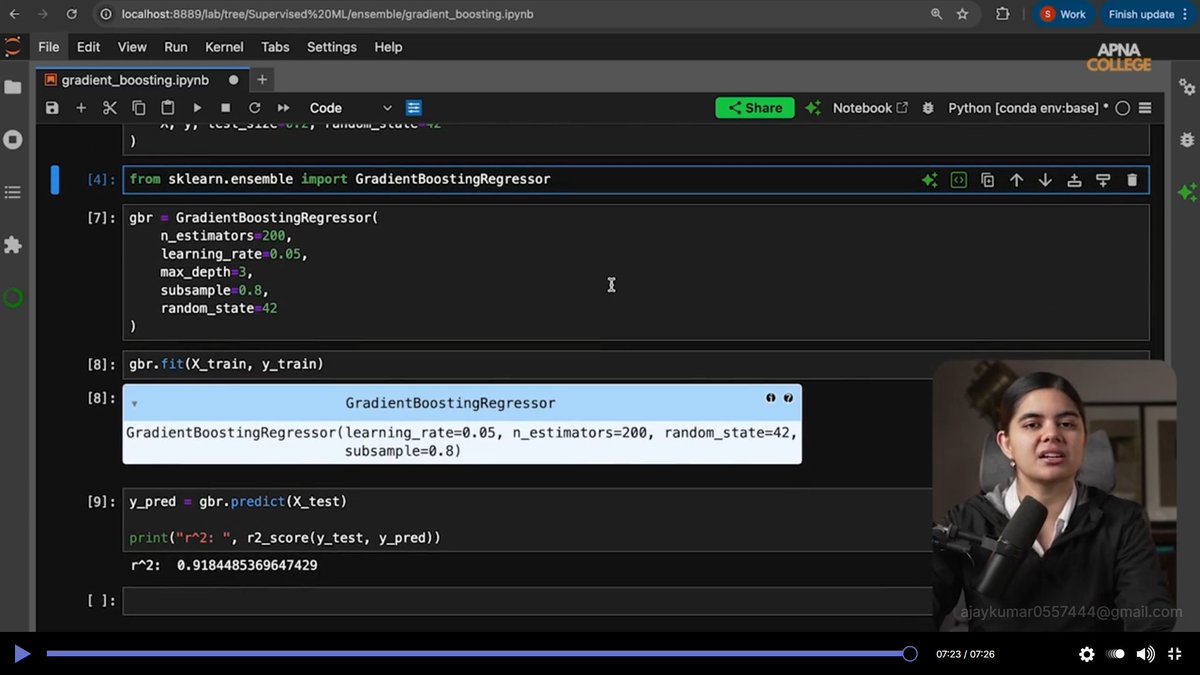This screenshot has width=1200, height=675.
Task: Insert a cell below the active cell
Action: (1103, 180)
